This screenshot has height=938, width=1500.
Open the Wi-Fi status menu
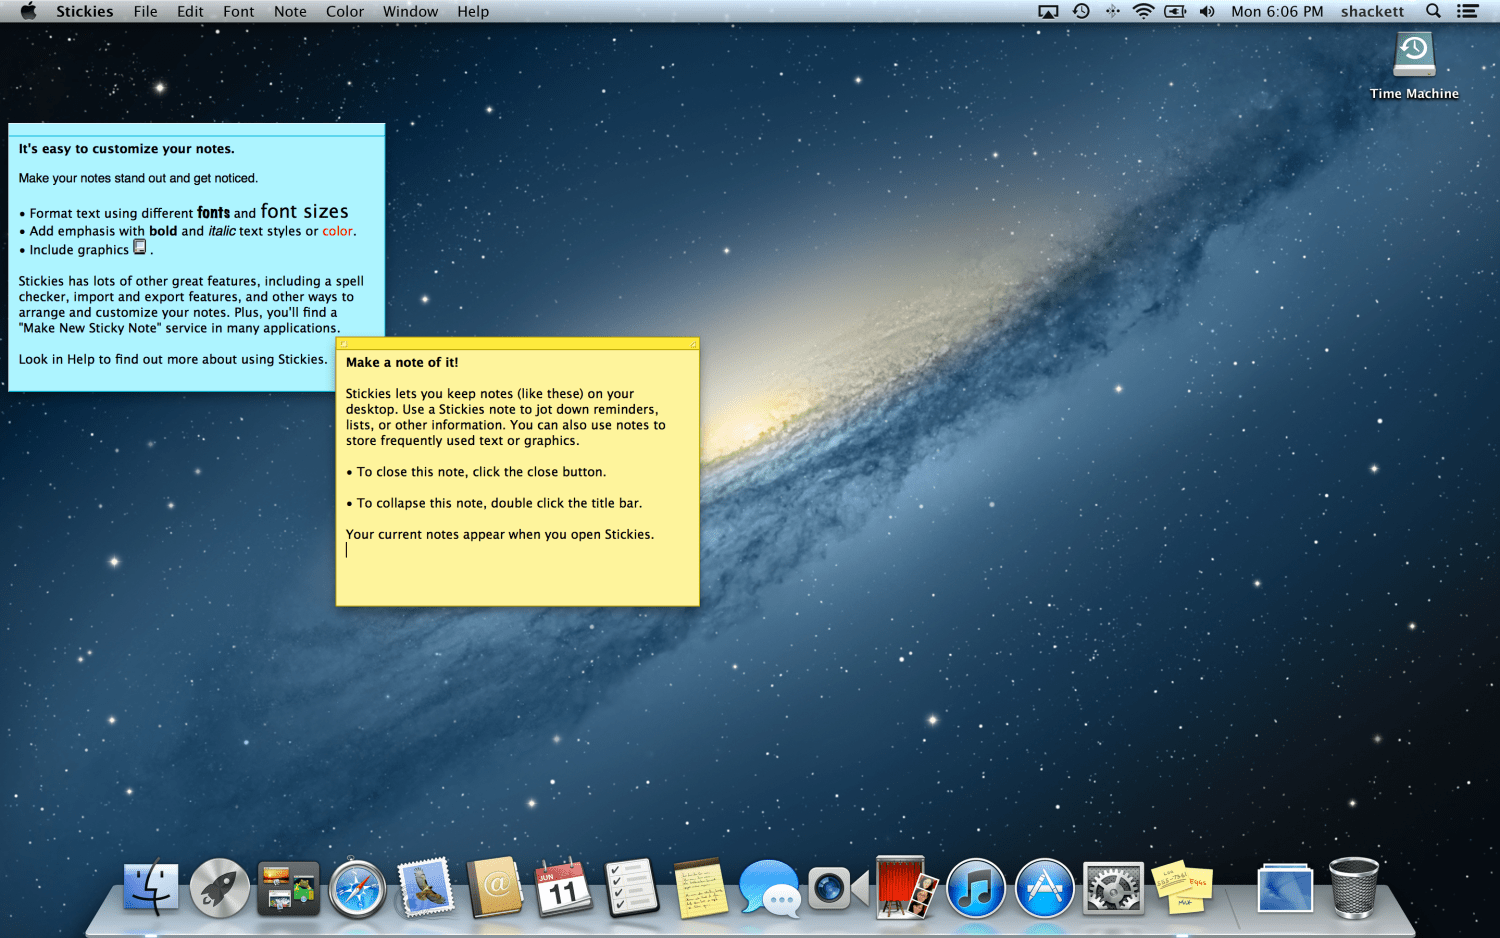coord(1142,11)
